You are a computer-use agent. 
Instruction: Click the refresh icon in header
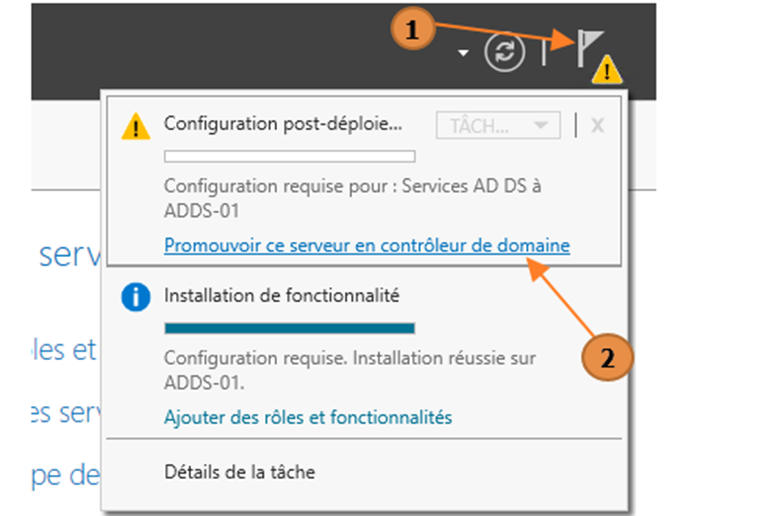pyautogui.click(x=504, y=52)
